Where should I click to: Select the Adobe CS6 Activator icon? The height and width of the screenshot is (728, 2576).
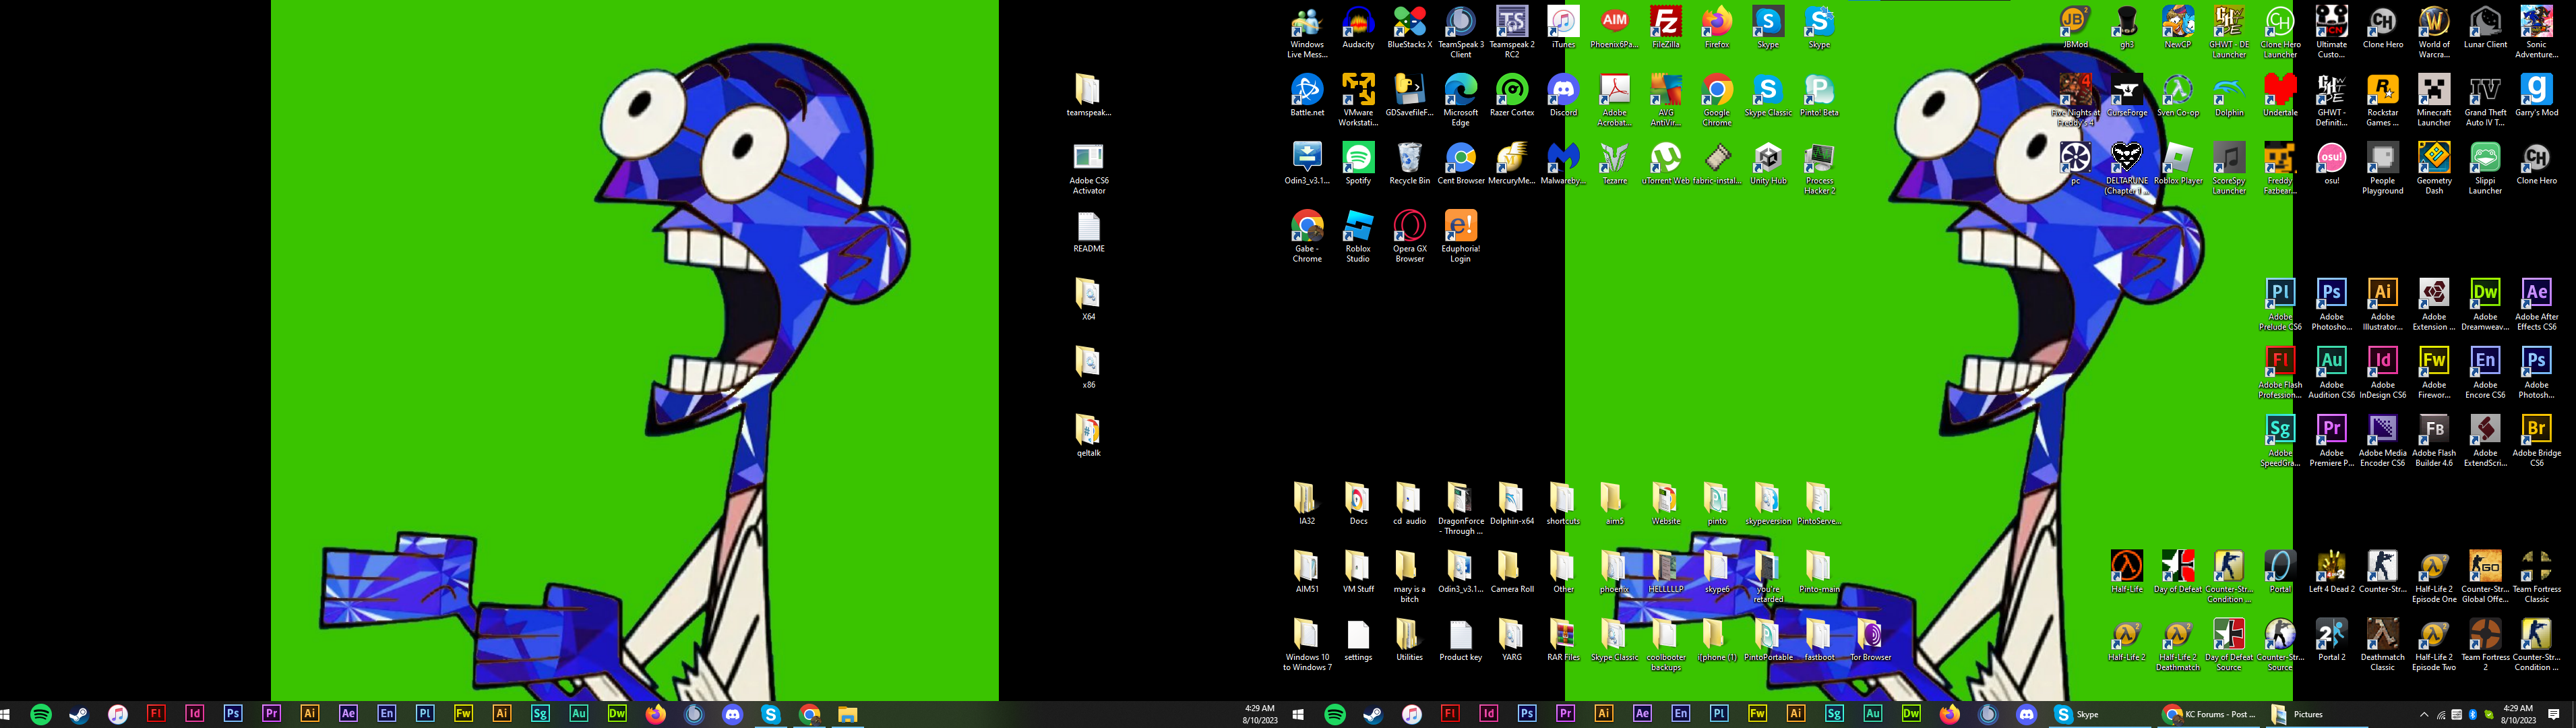click(1088, 167)
